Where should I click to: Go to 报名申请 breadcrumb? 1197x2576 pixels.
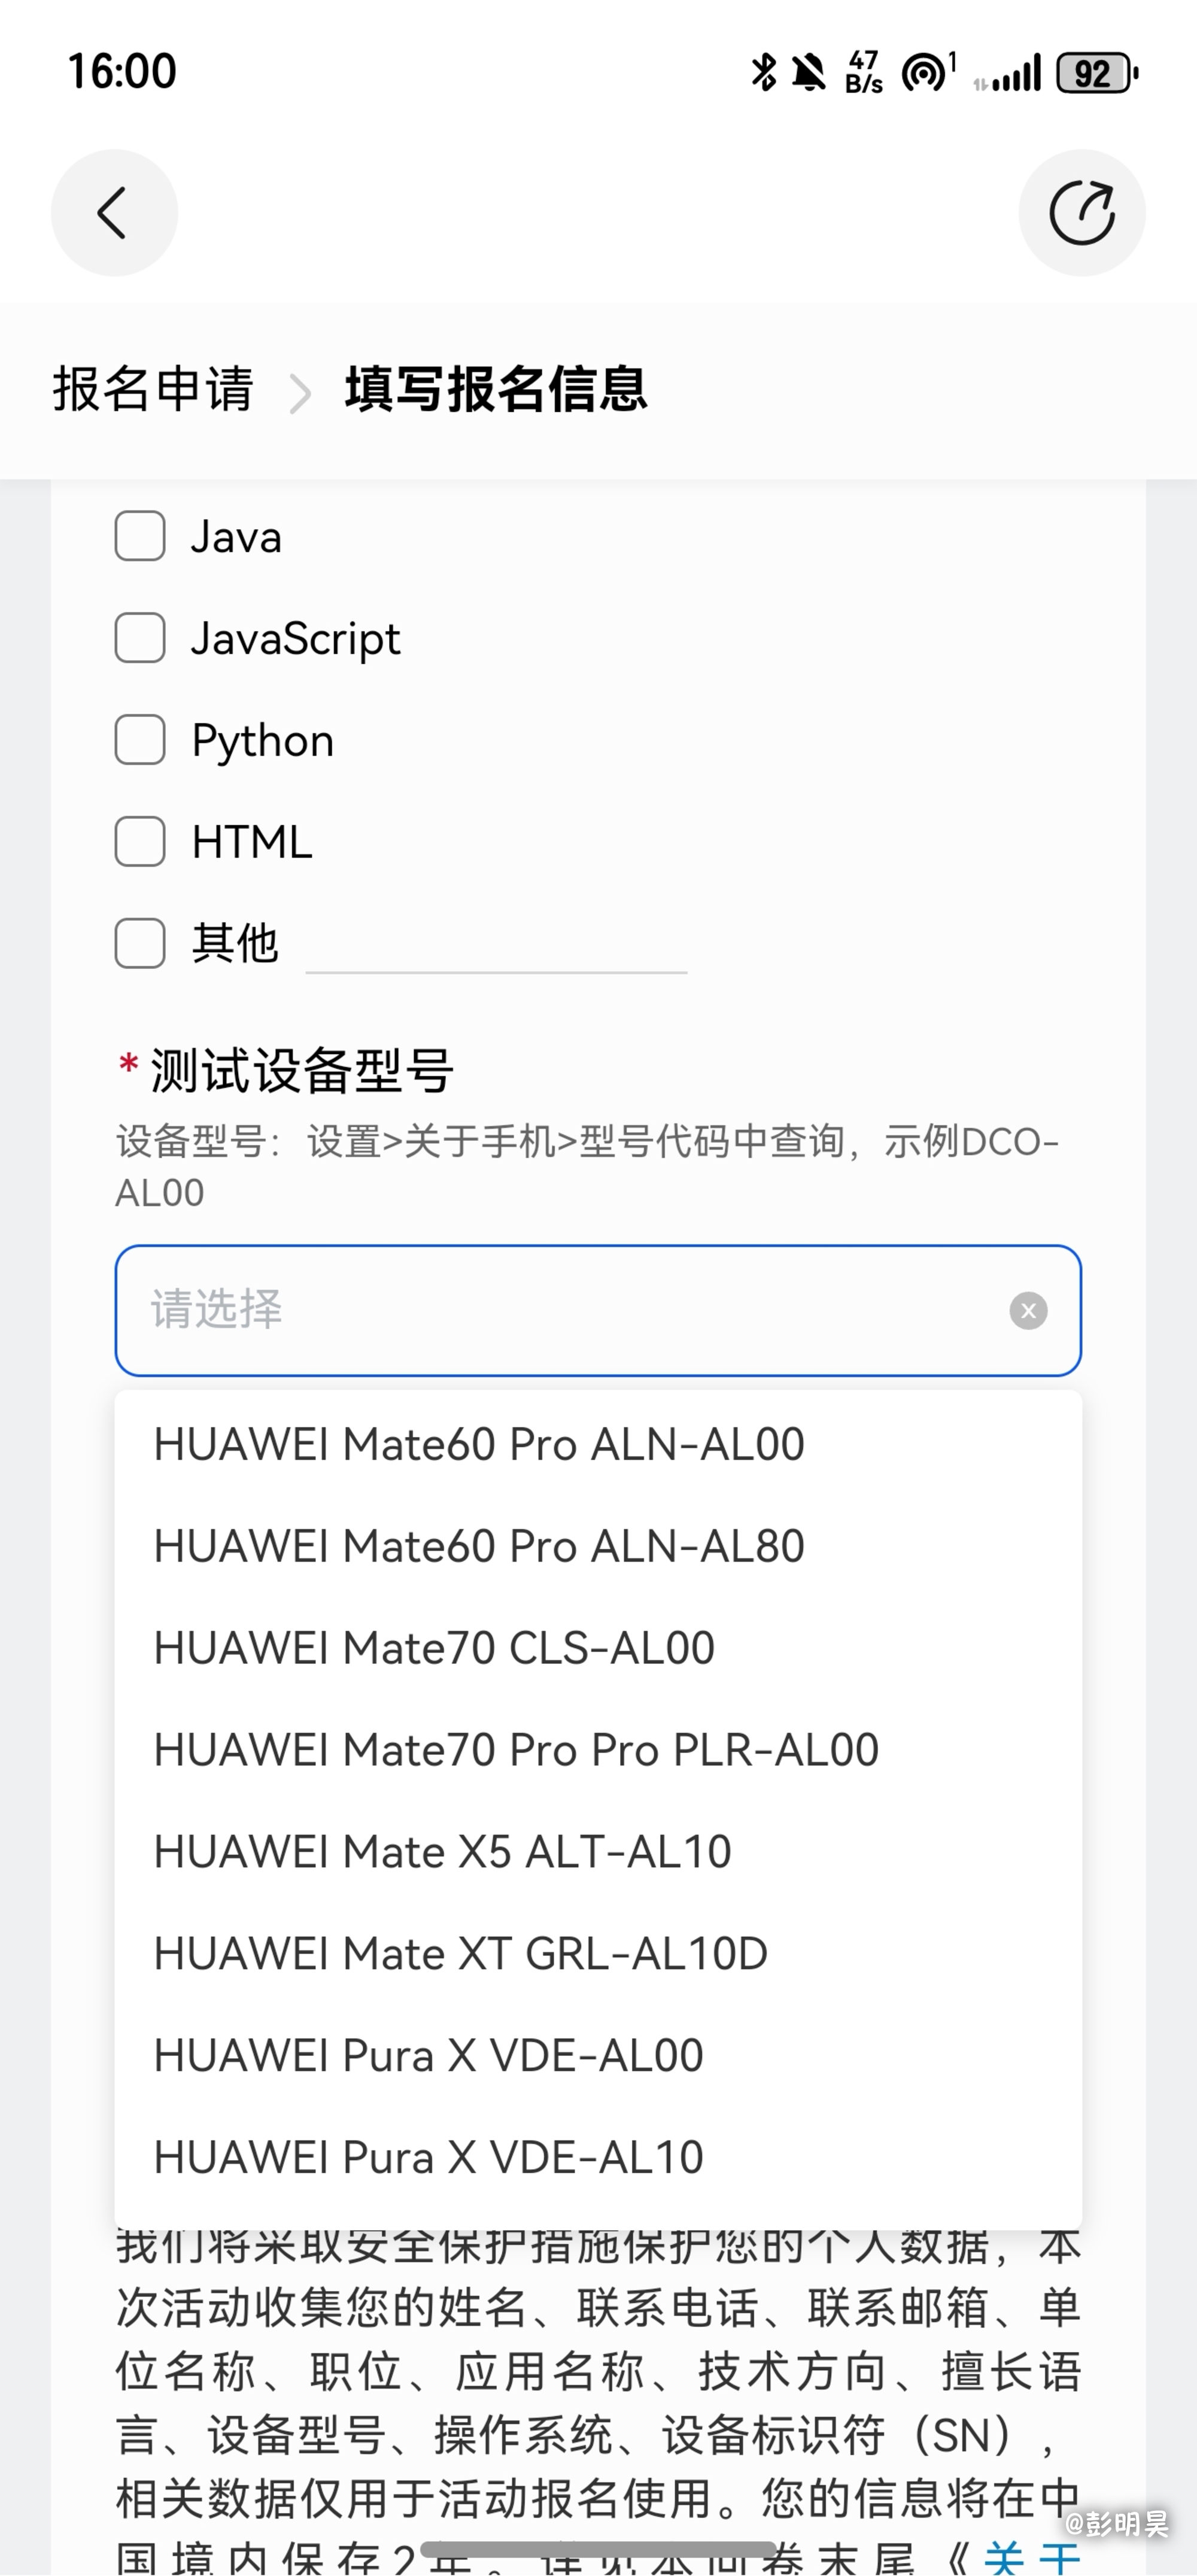(x=153, y=389)
